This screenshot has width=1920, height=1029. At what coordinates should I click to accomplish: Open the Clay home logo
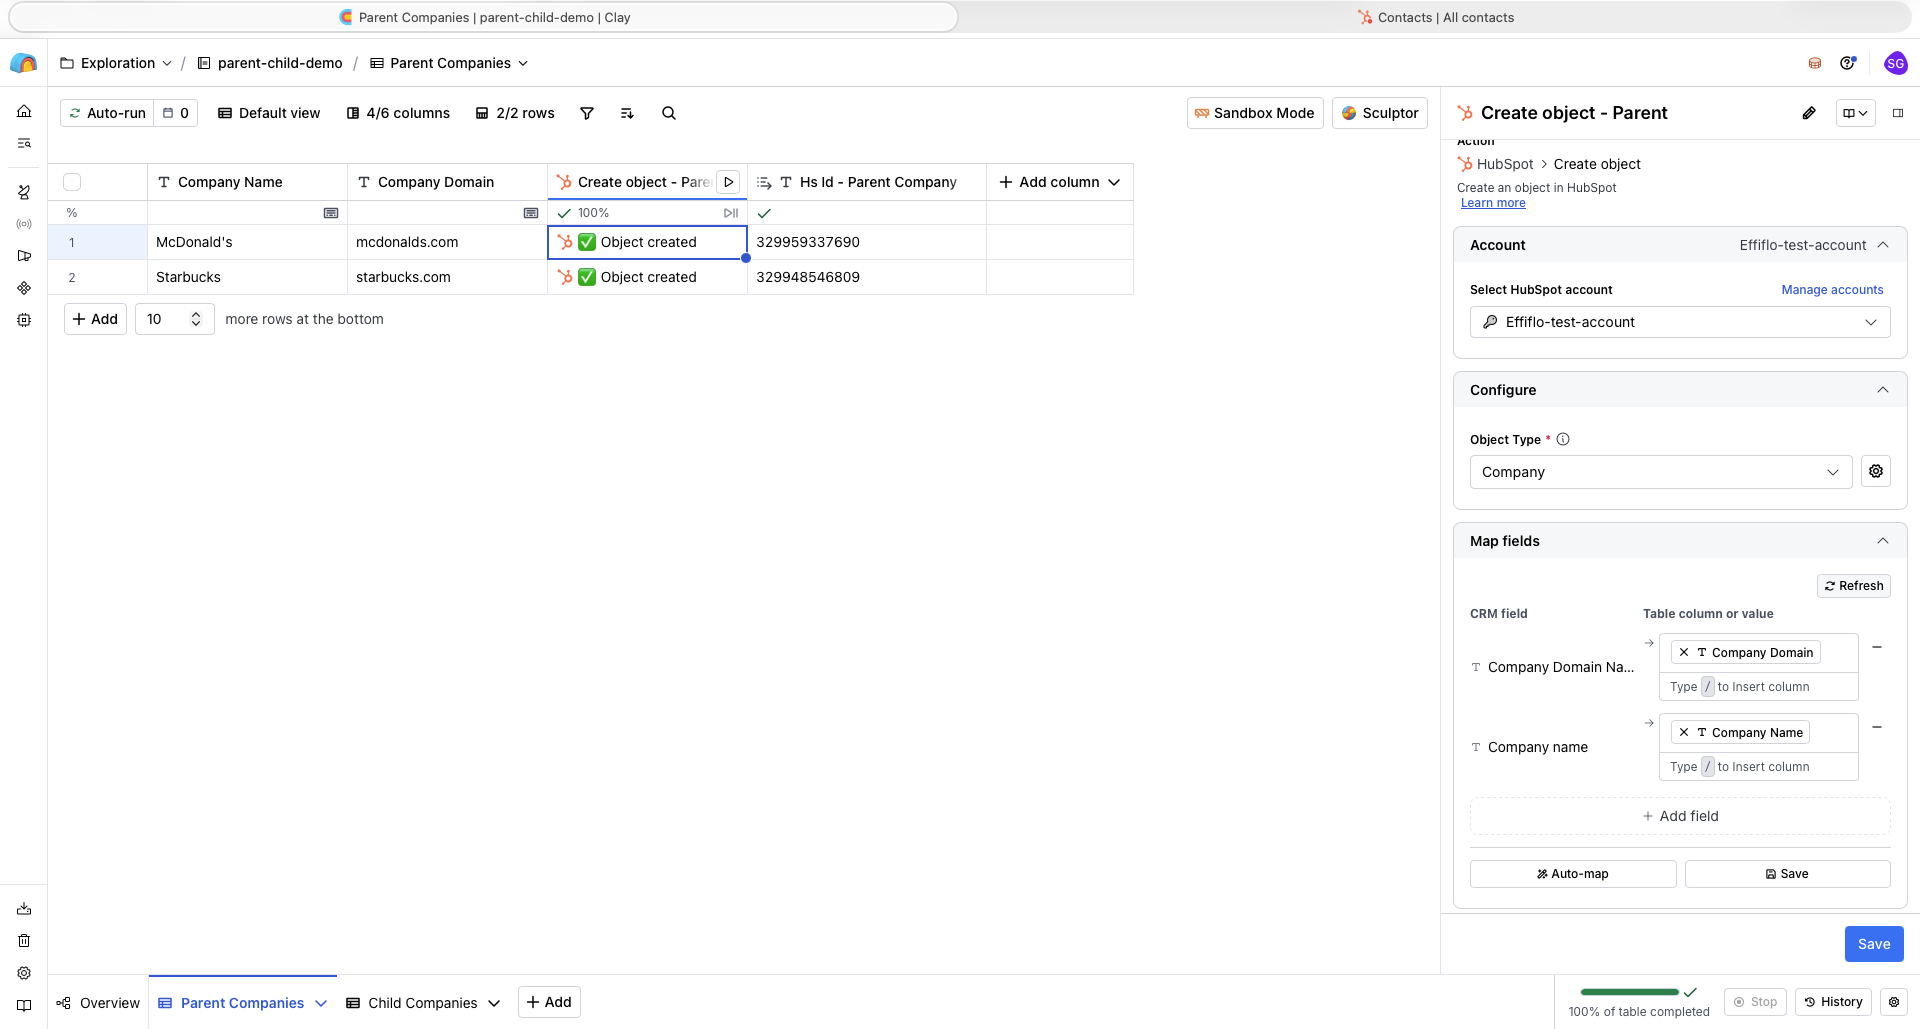(23, 63)
